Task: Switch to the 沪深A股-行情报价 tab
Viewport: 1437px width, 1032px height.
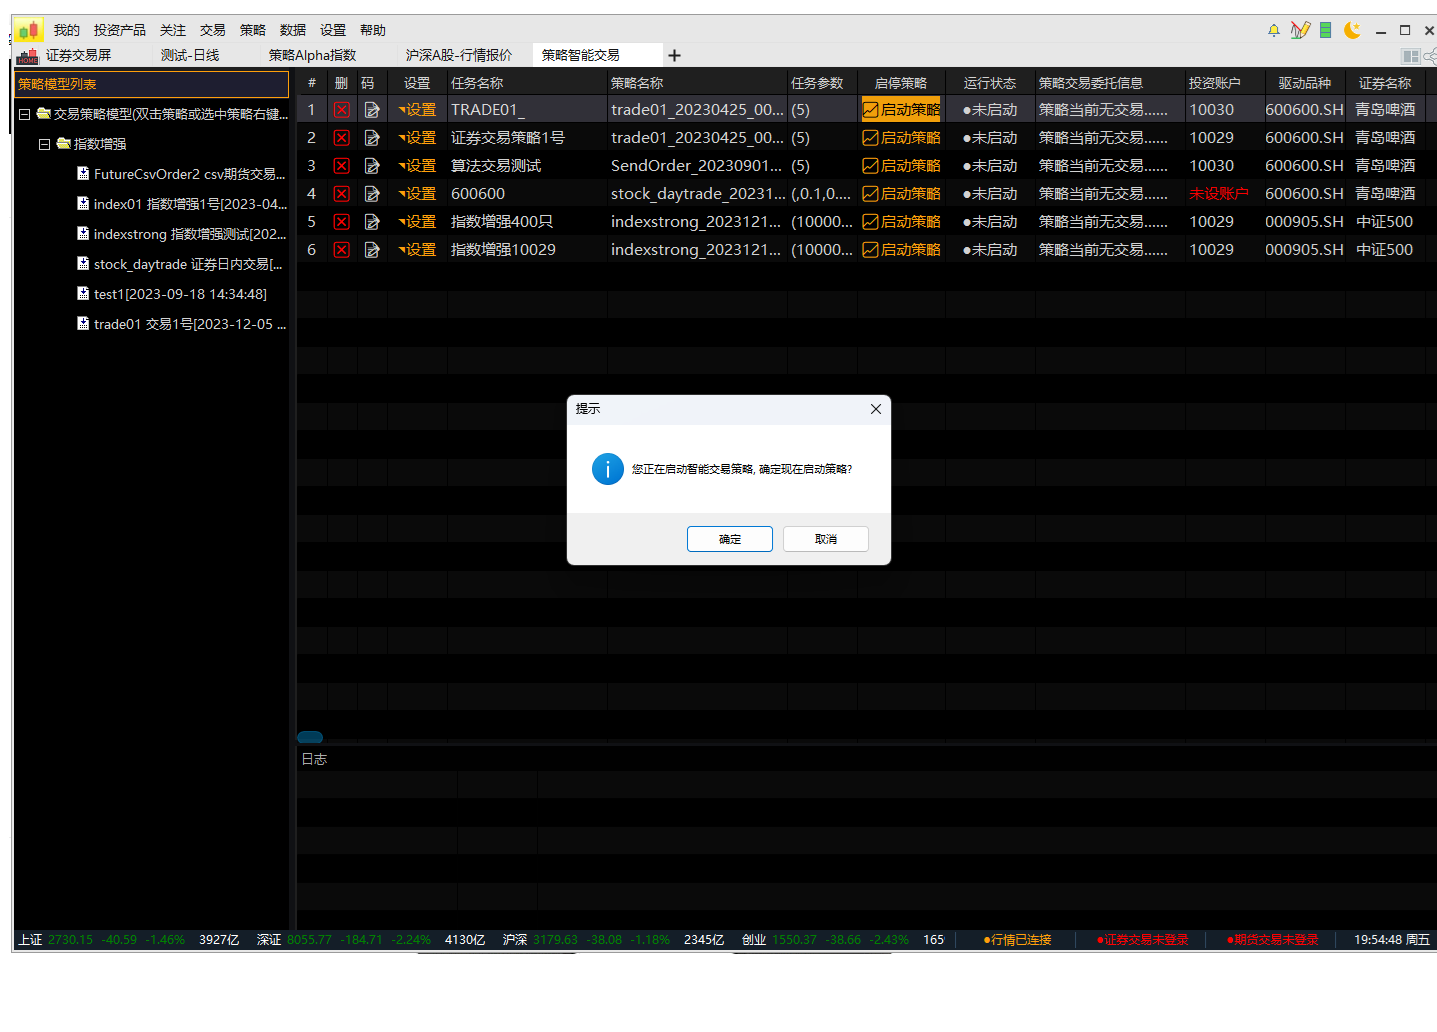Action: 459,55
